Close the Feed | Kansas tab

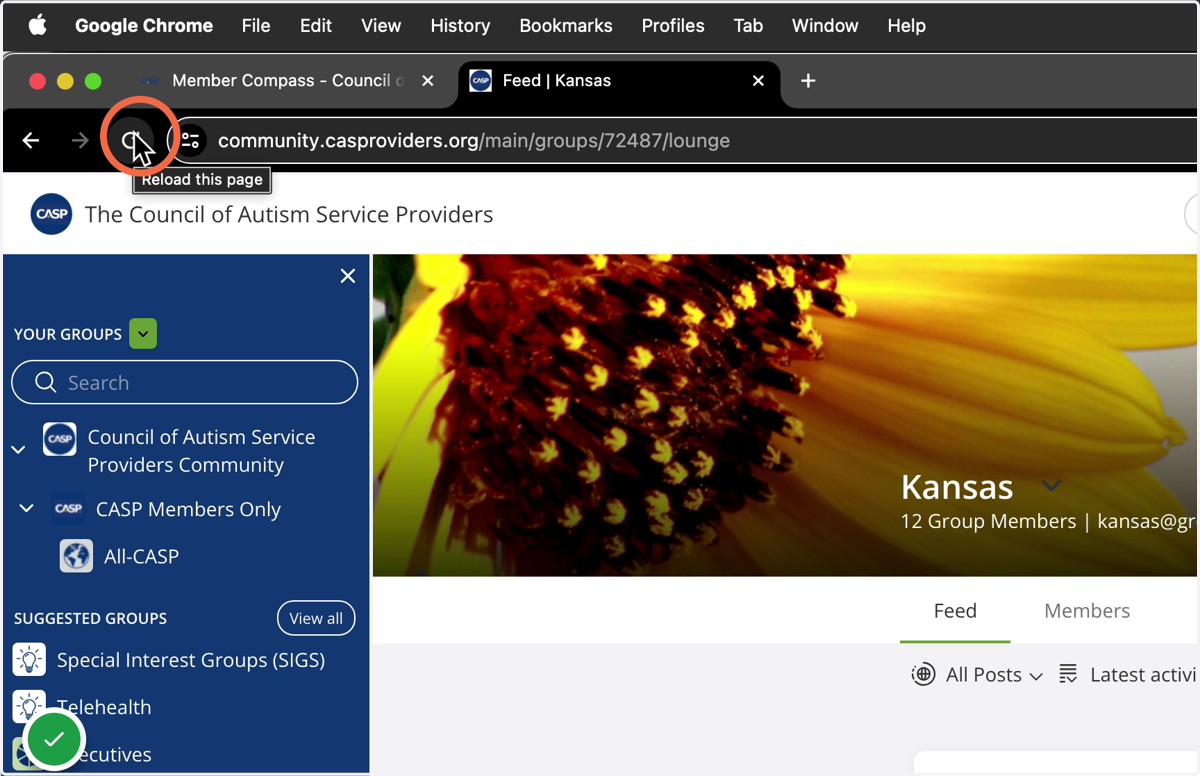[x=758, y=81]
